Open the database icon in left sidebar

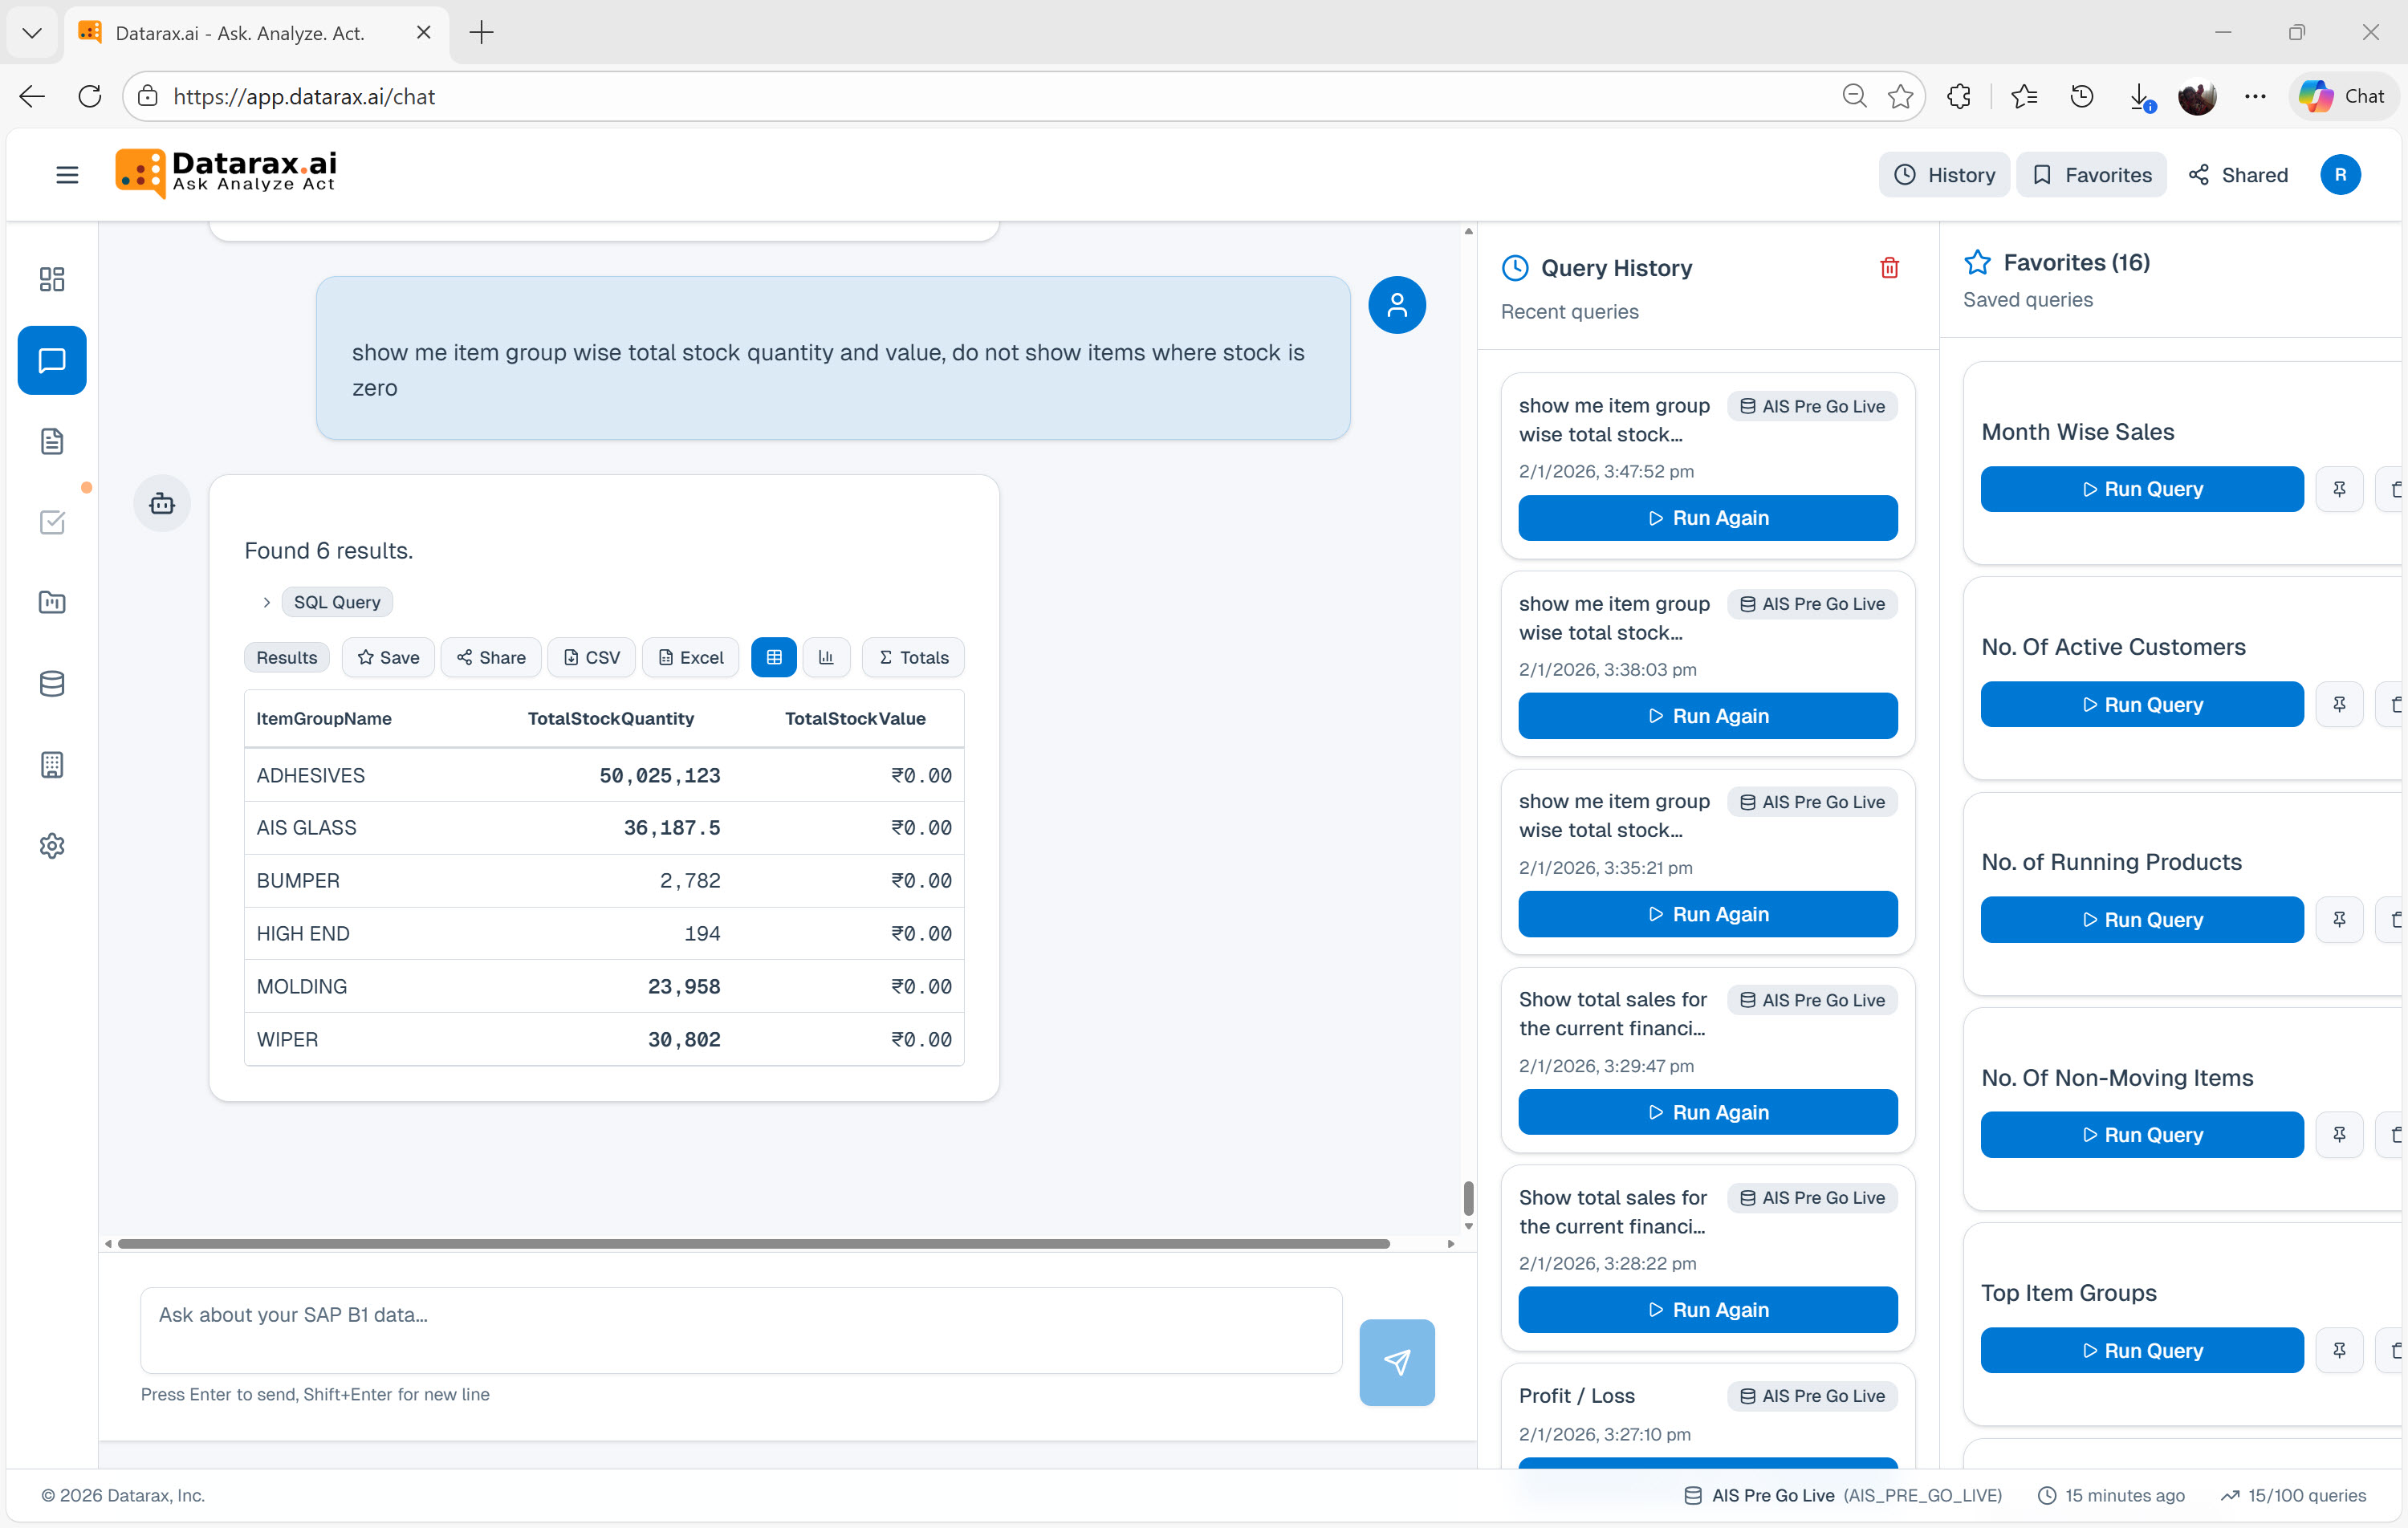pyautogui.click(x=52, y=684)
